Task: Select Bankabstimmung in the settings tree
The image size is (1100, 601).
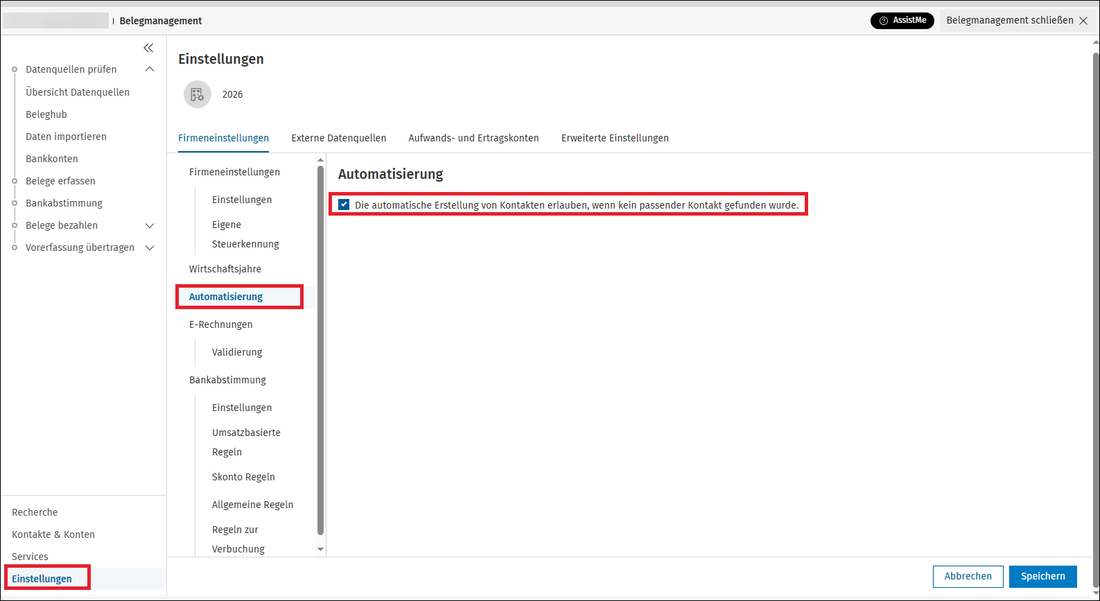Action: coord(227,380)
